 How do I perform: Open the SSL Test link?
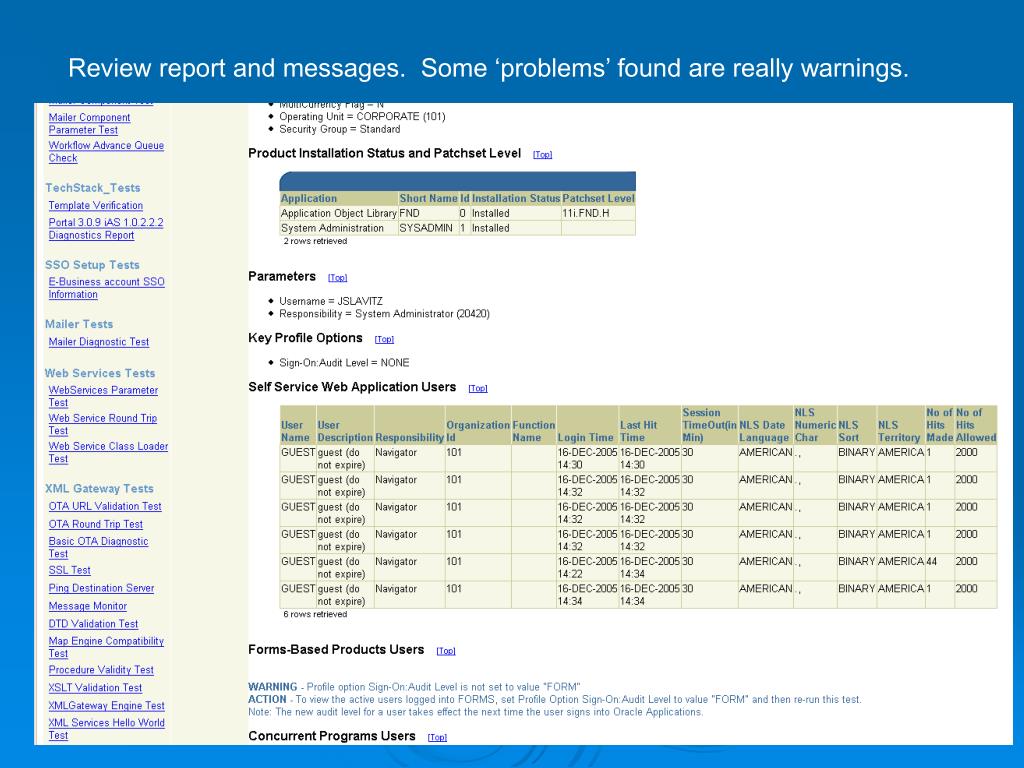(69, 570)
